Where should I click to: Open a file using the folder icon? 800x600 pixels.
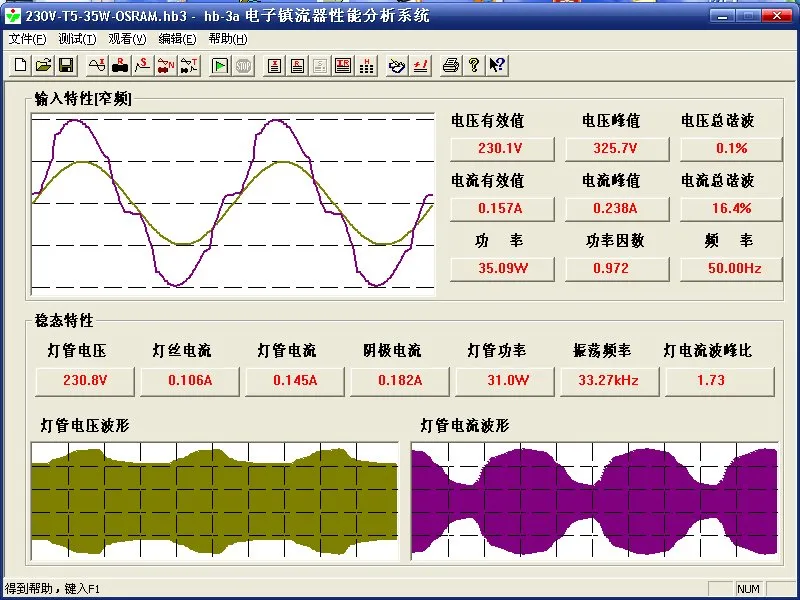[x=43, y=65]
